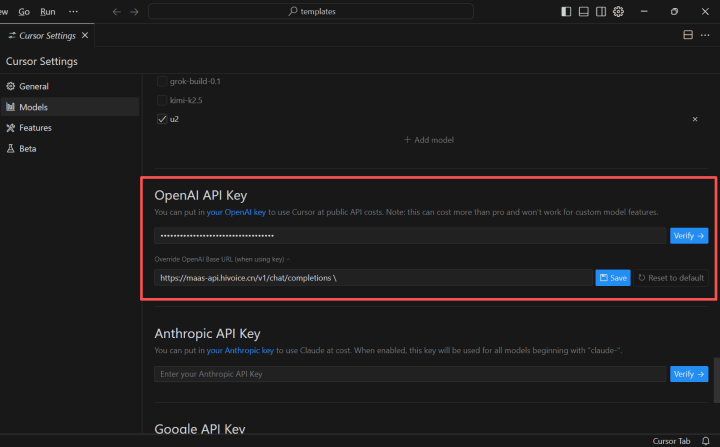The height and width of the screenshot is (447, 720).
Task: Open the 'your Anthropic key' link
Action: click(x=240, y=351)
